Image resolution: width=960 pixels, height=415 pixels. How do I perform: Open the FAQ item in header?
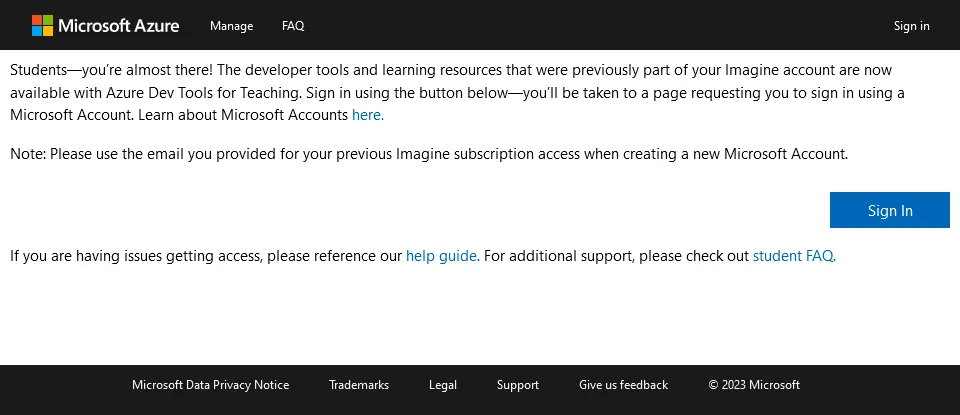click(x=293, y=26)
